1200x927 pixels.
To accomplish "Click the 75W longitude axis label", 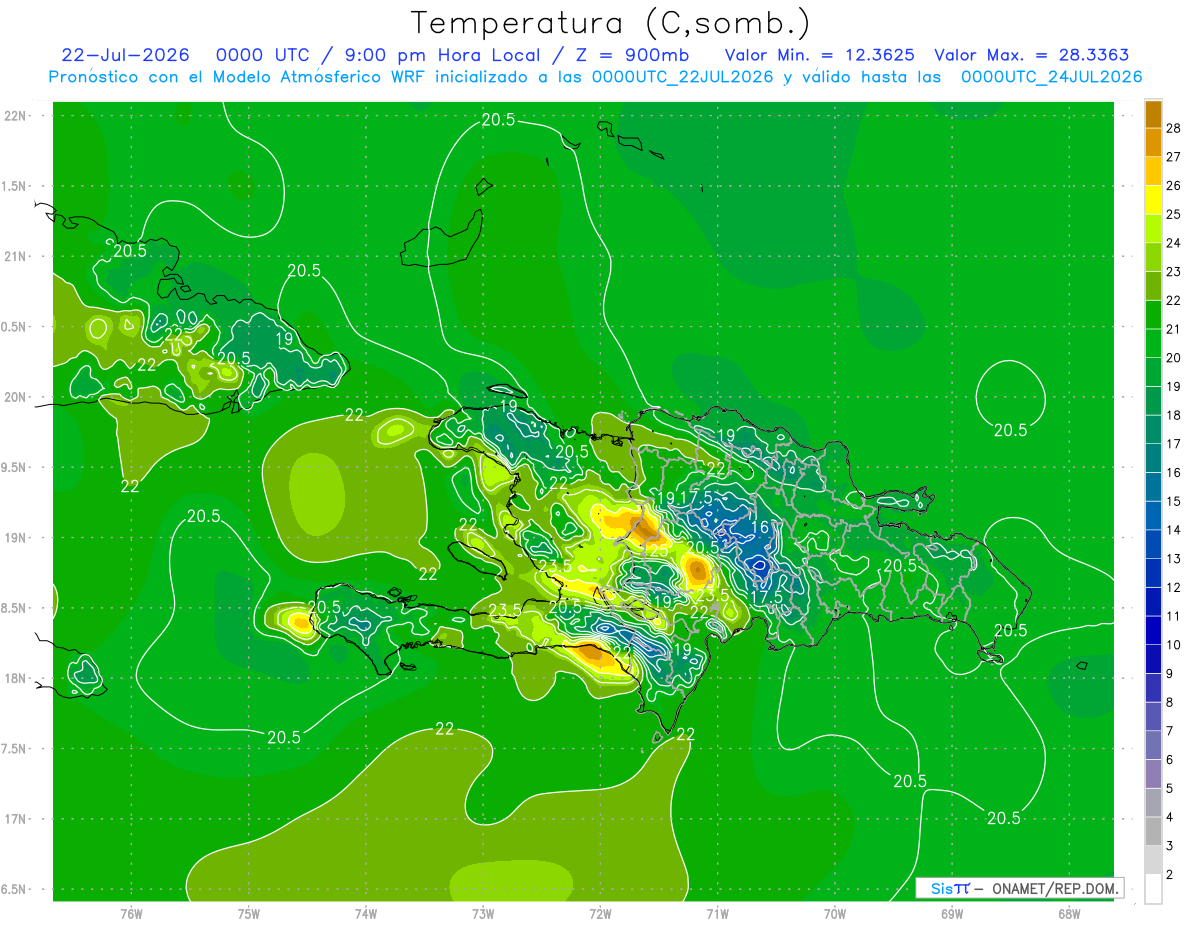I will (x=249, y=914).
